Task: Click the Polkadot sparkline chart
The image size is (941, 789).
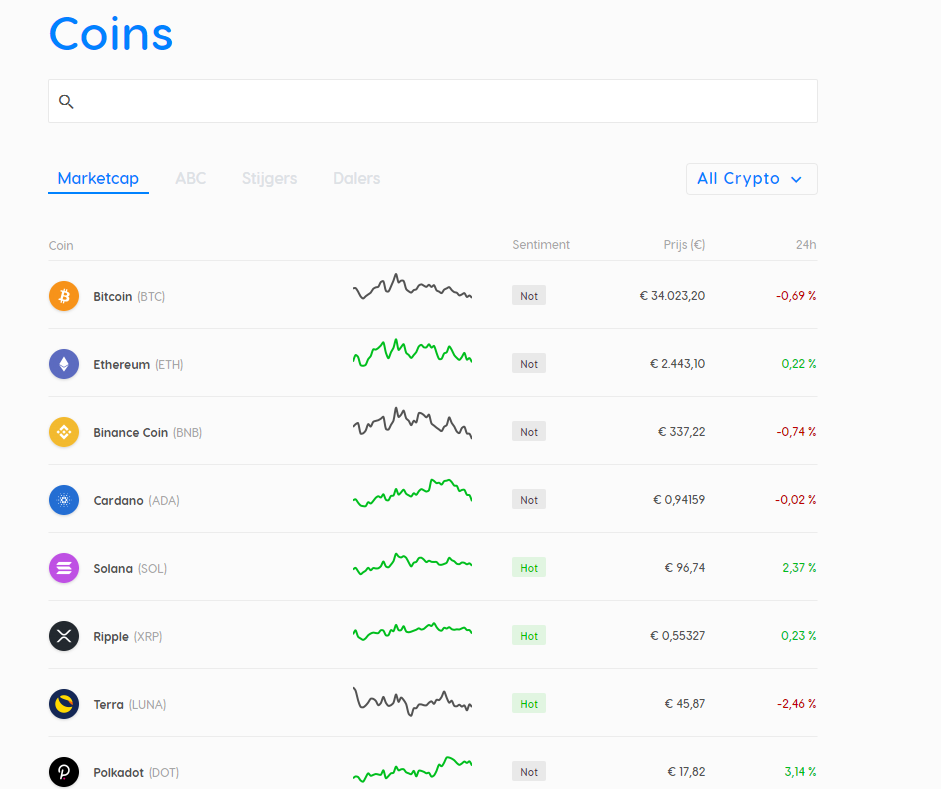Action: coord(412,769)
